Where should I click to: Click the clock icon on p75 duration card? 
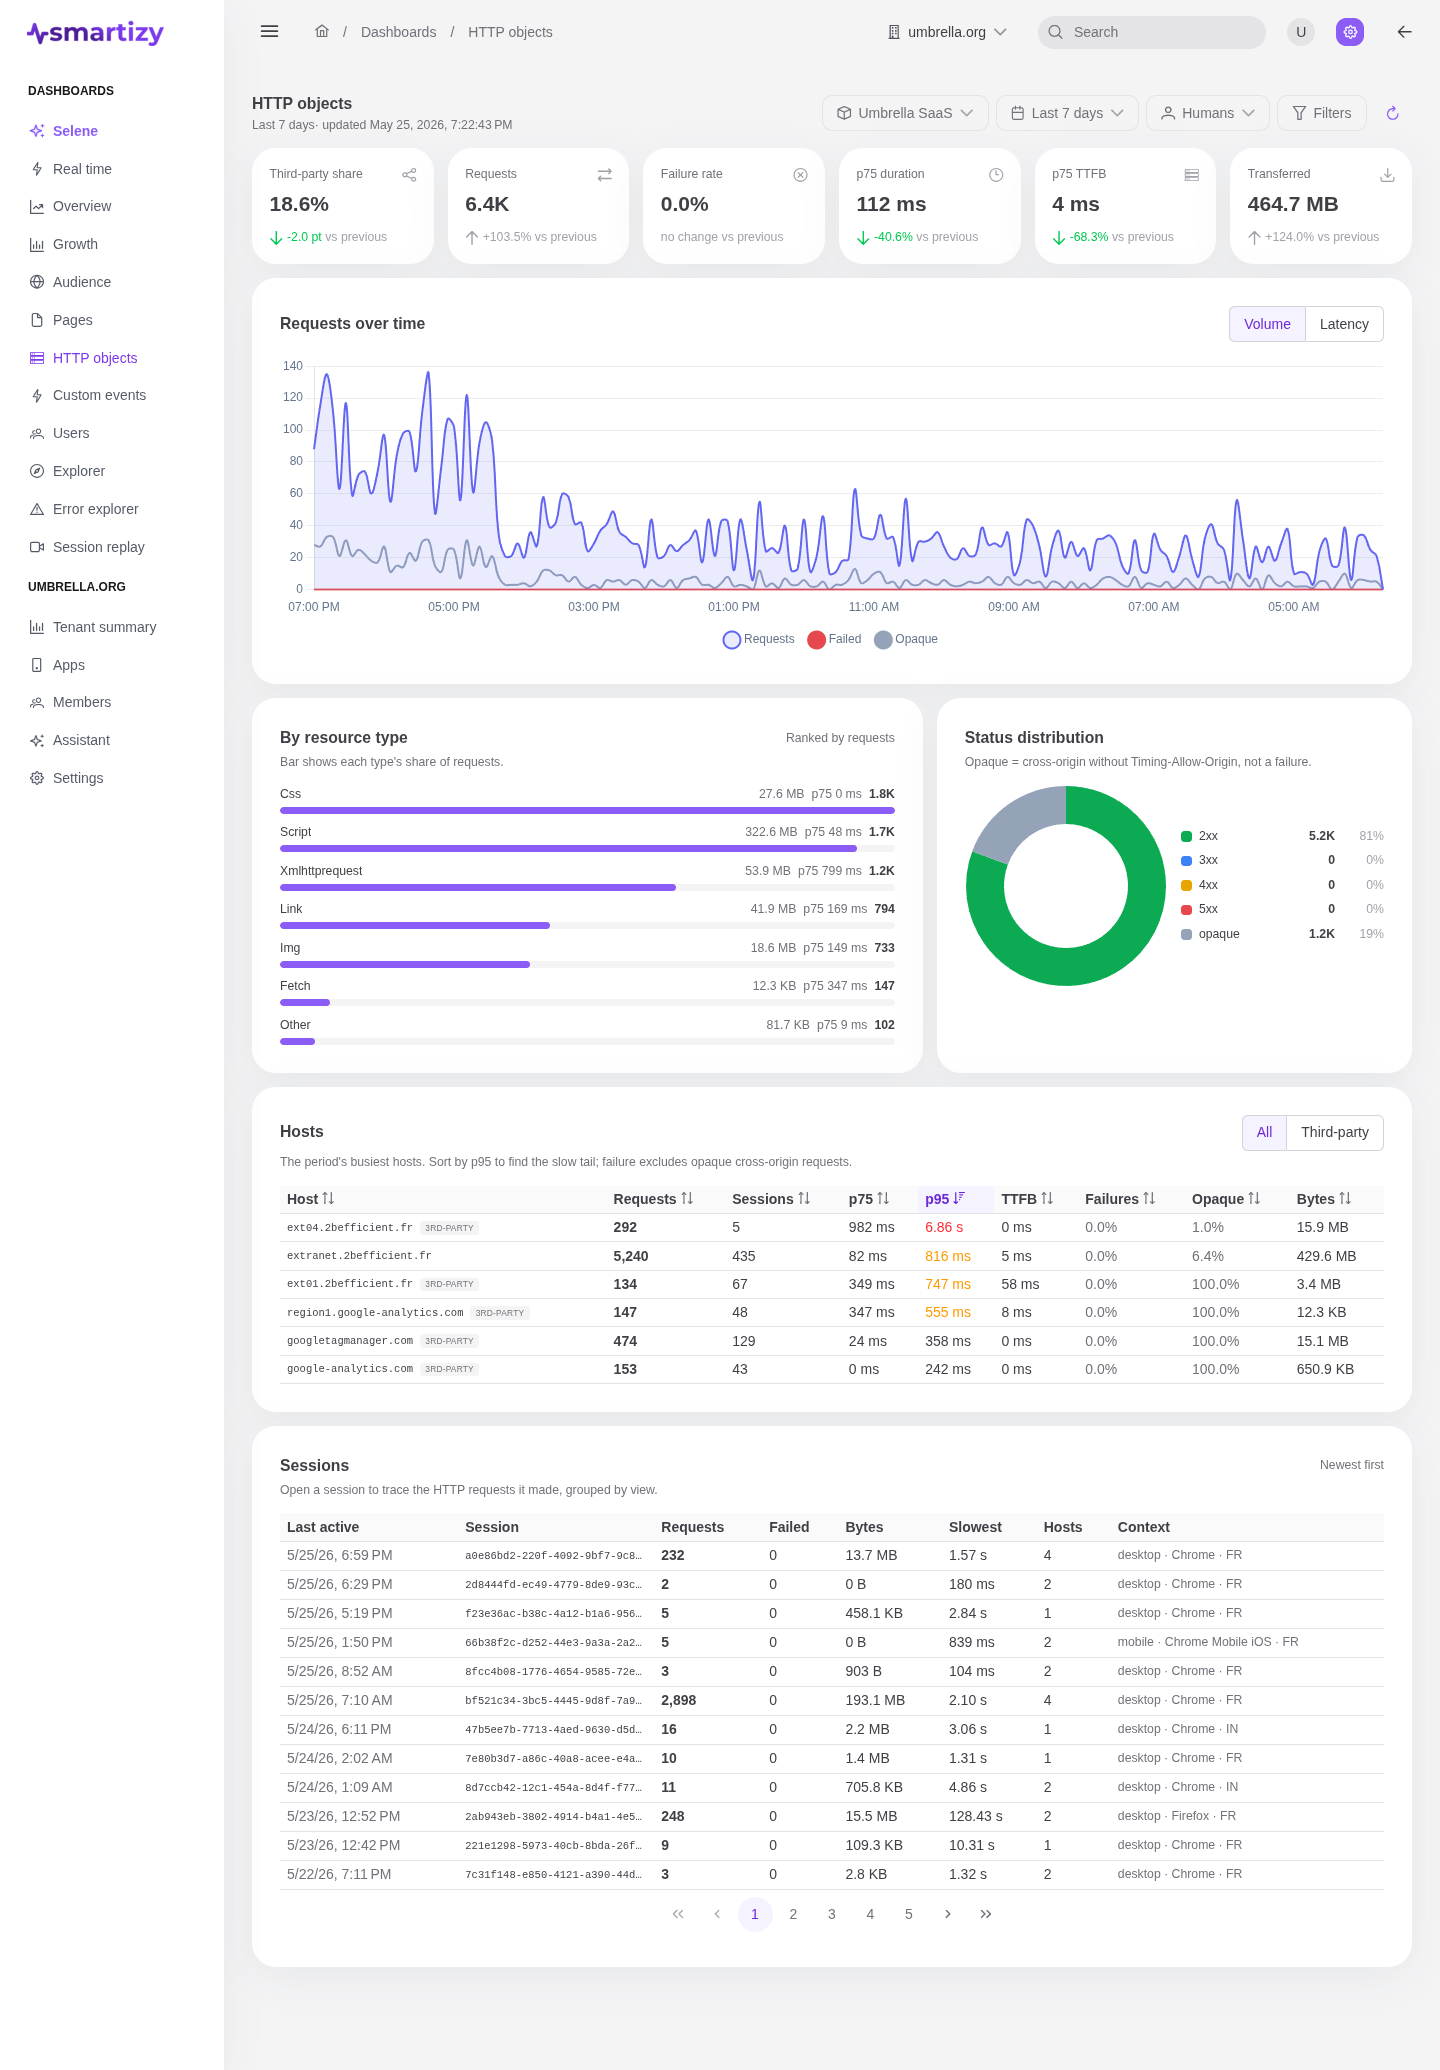[996, 175]
